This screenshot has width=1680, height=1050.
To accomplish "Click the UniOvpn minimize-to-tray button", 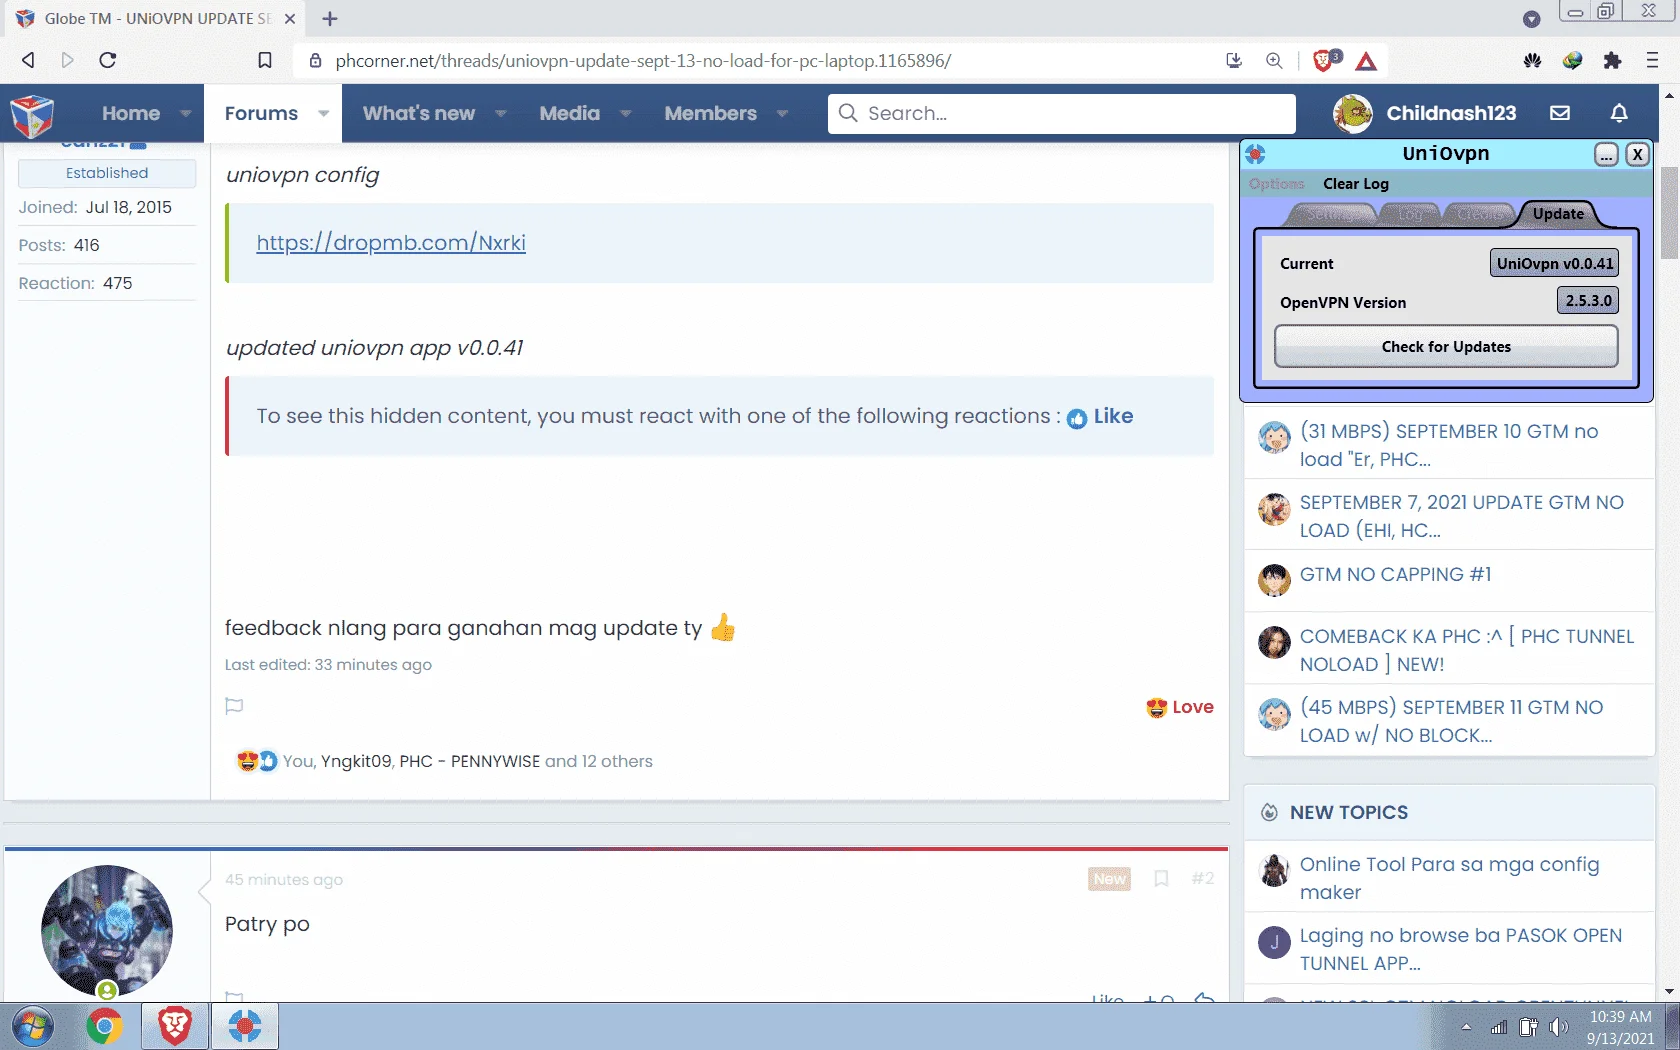I will [1606, 154].
